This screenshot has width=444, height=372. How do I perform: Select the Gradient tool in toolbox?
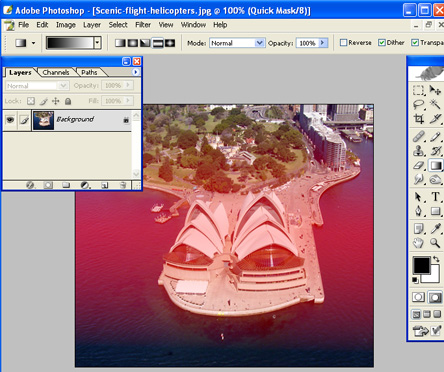[435, 165]
